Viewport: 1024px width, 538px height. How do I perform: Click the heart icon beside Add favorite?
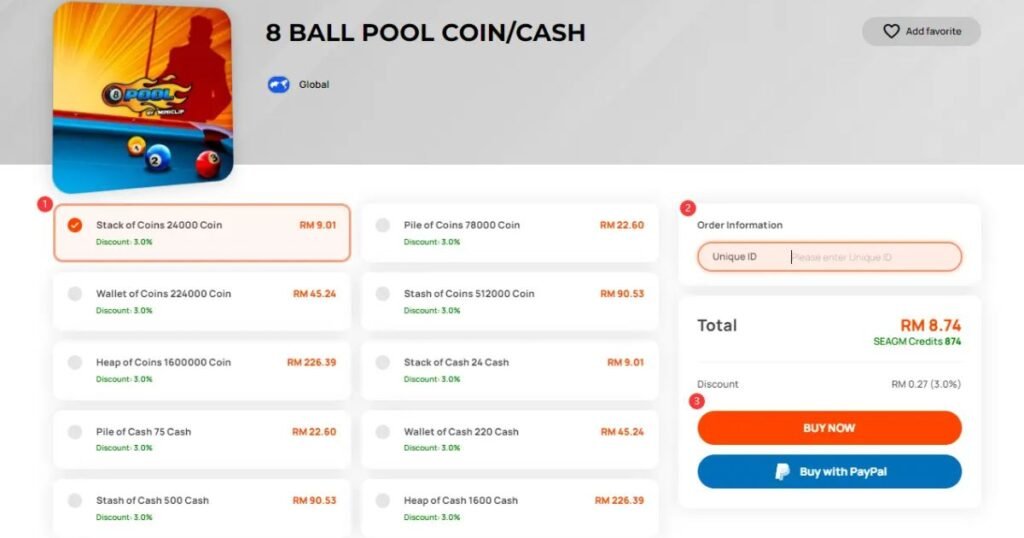(x=891, y=32)
